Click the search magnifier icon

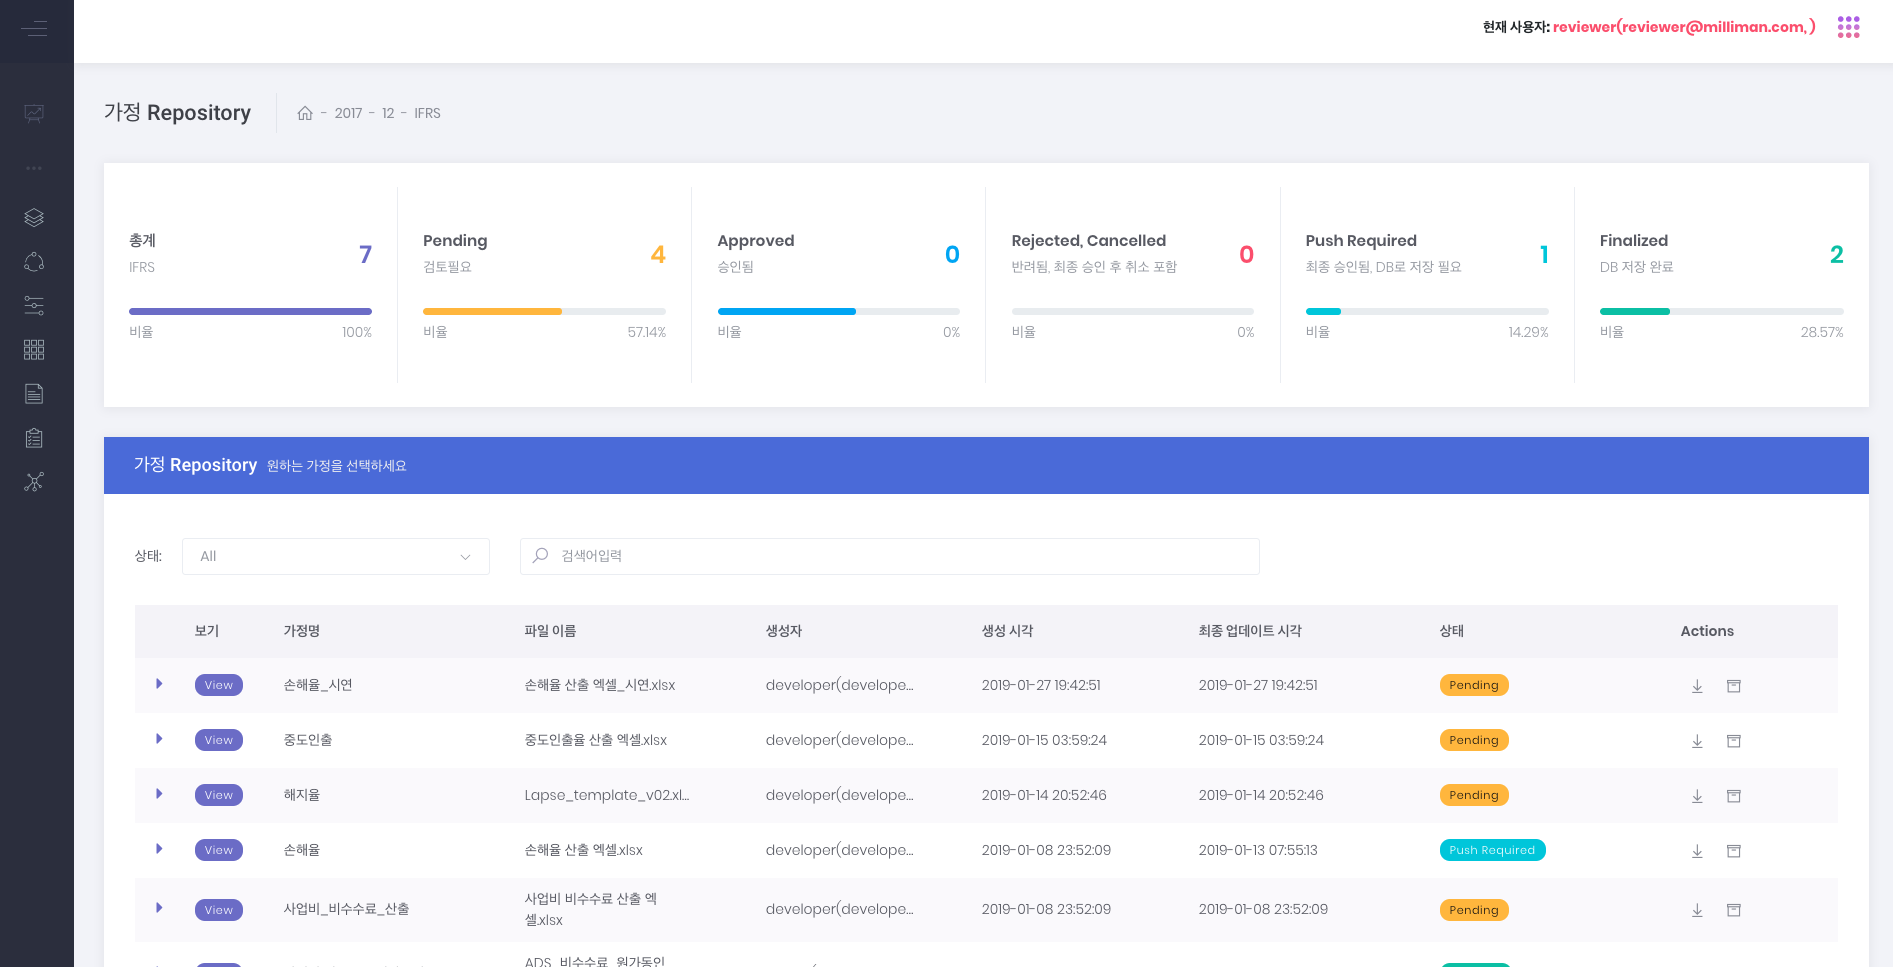[541, 555]
